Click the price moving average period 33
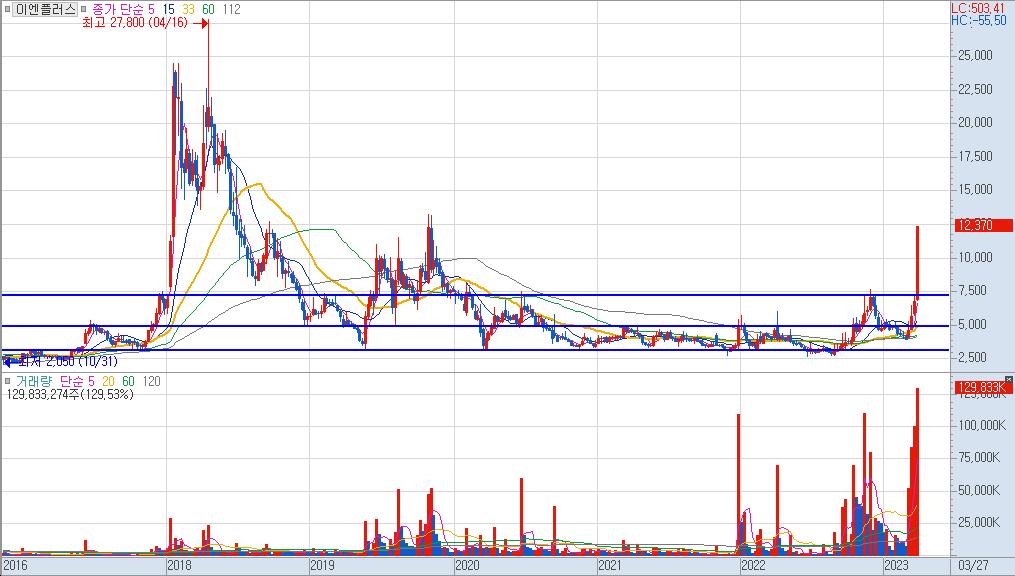1015x576 pixels. click(188, 9)
